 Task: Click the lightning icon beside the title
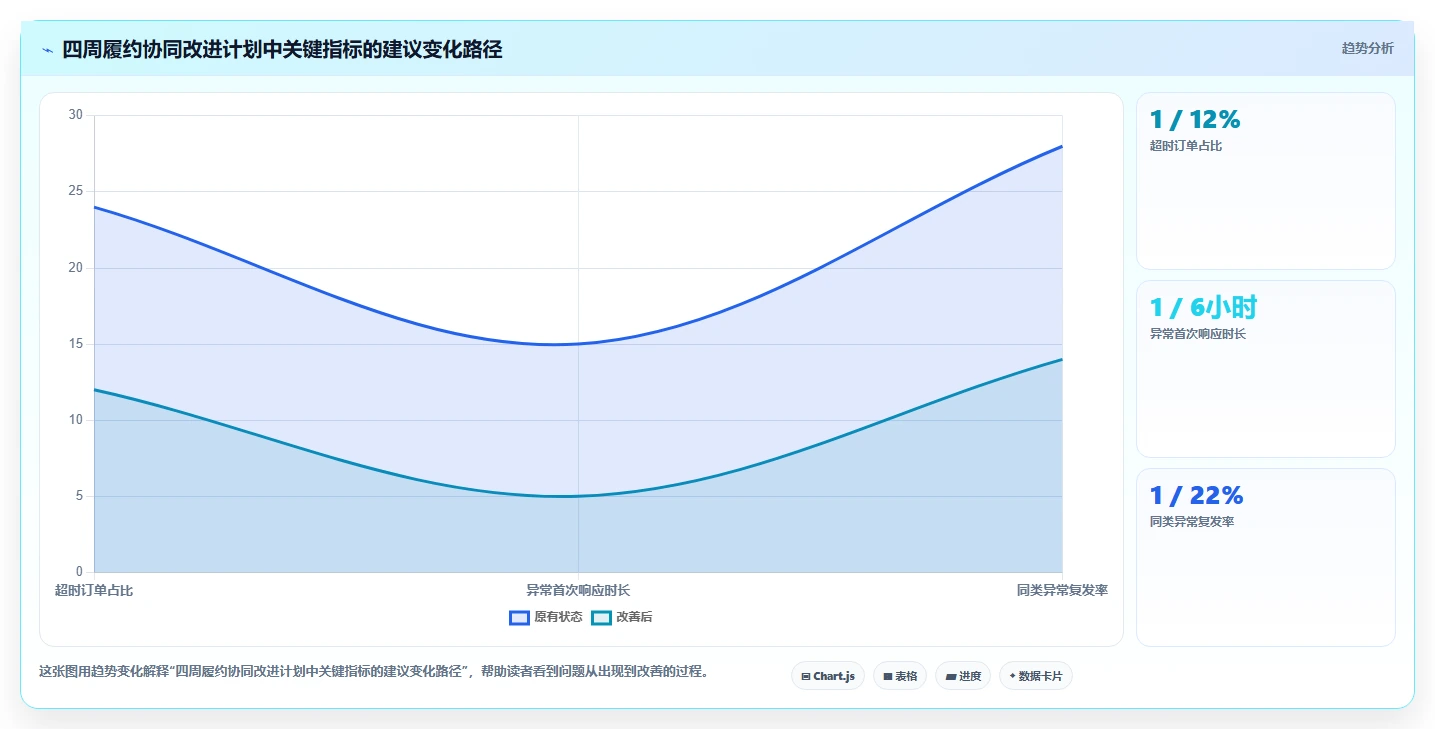47,50
